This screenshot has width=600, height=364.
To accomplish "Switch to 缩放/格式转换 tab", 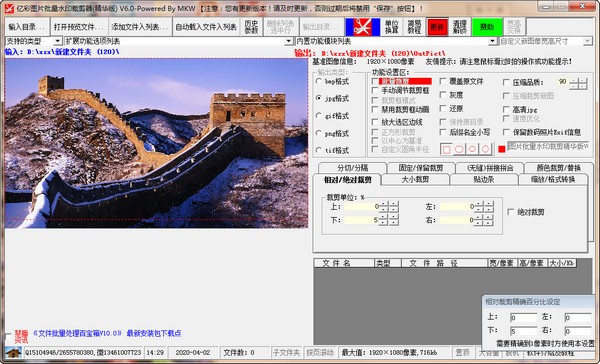I will tap(553, 179).
